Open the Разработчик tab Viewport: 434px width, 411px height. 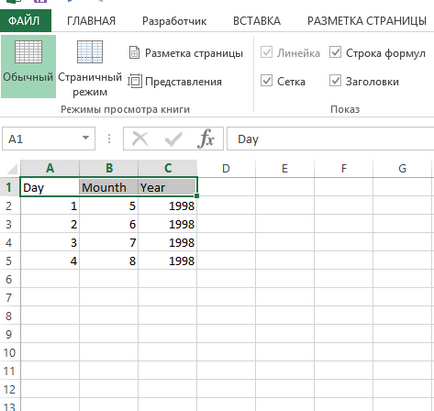(174, 21)
